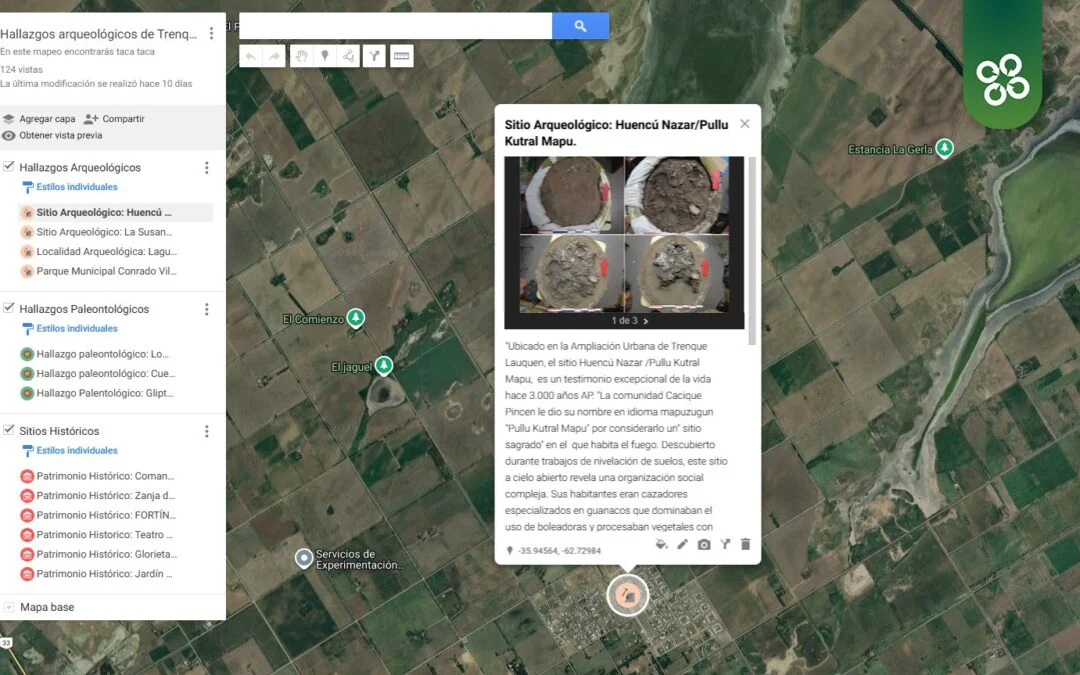Open Sitios Históricos layer options menu
1080x675 pixels.
click(207, 431)
